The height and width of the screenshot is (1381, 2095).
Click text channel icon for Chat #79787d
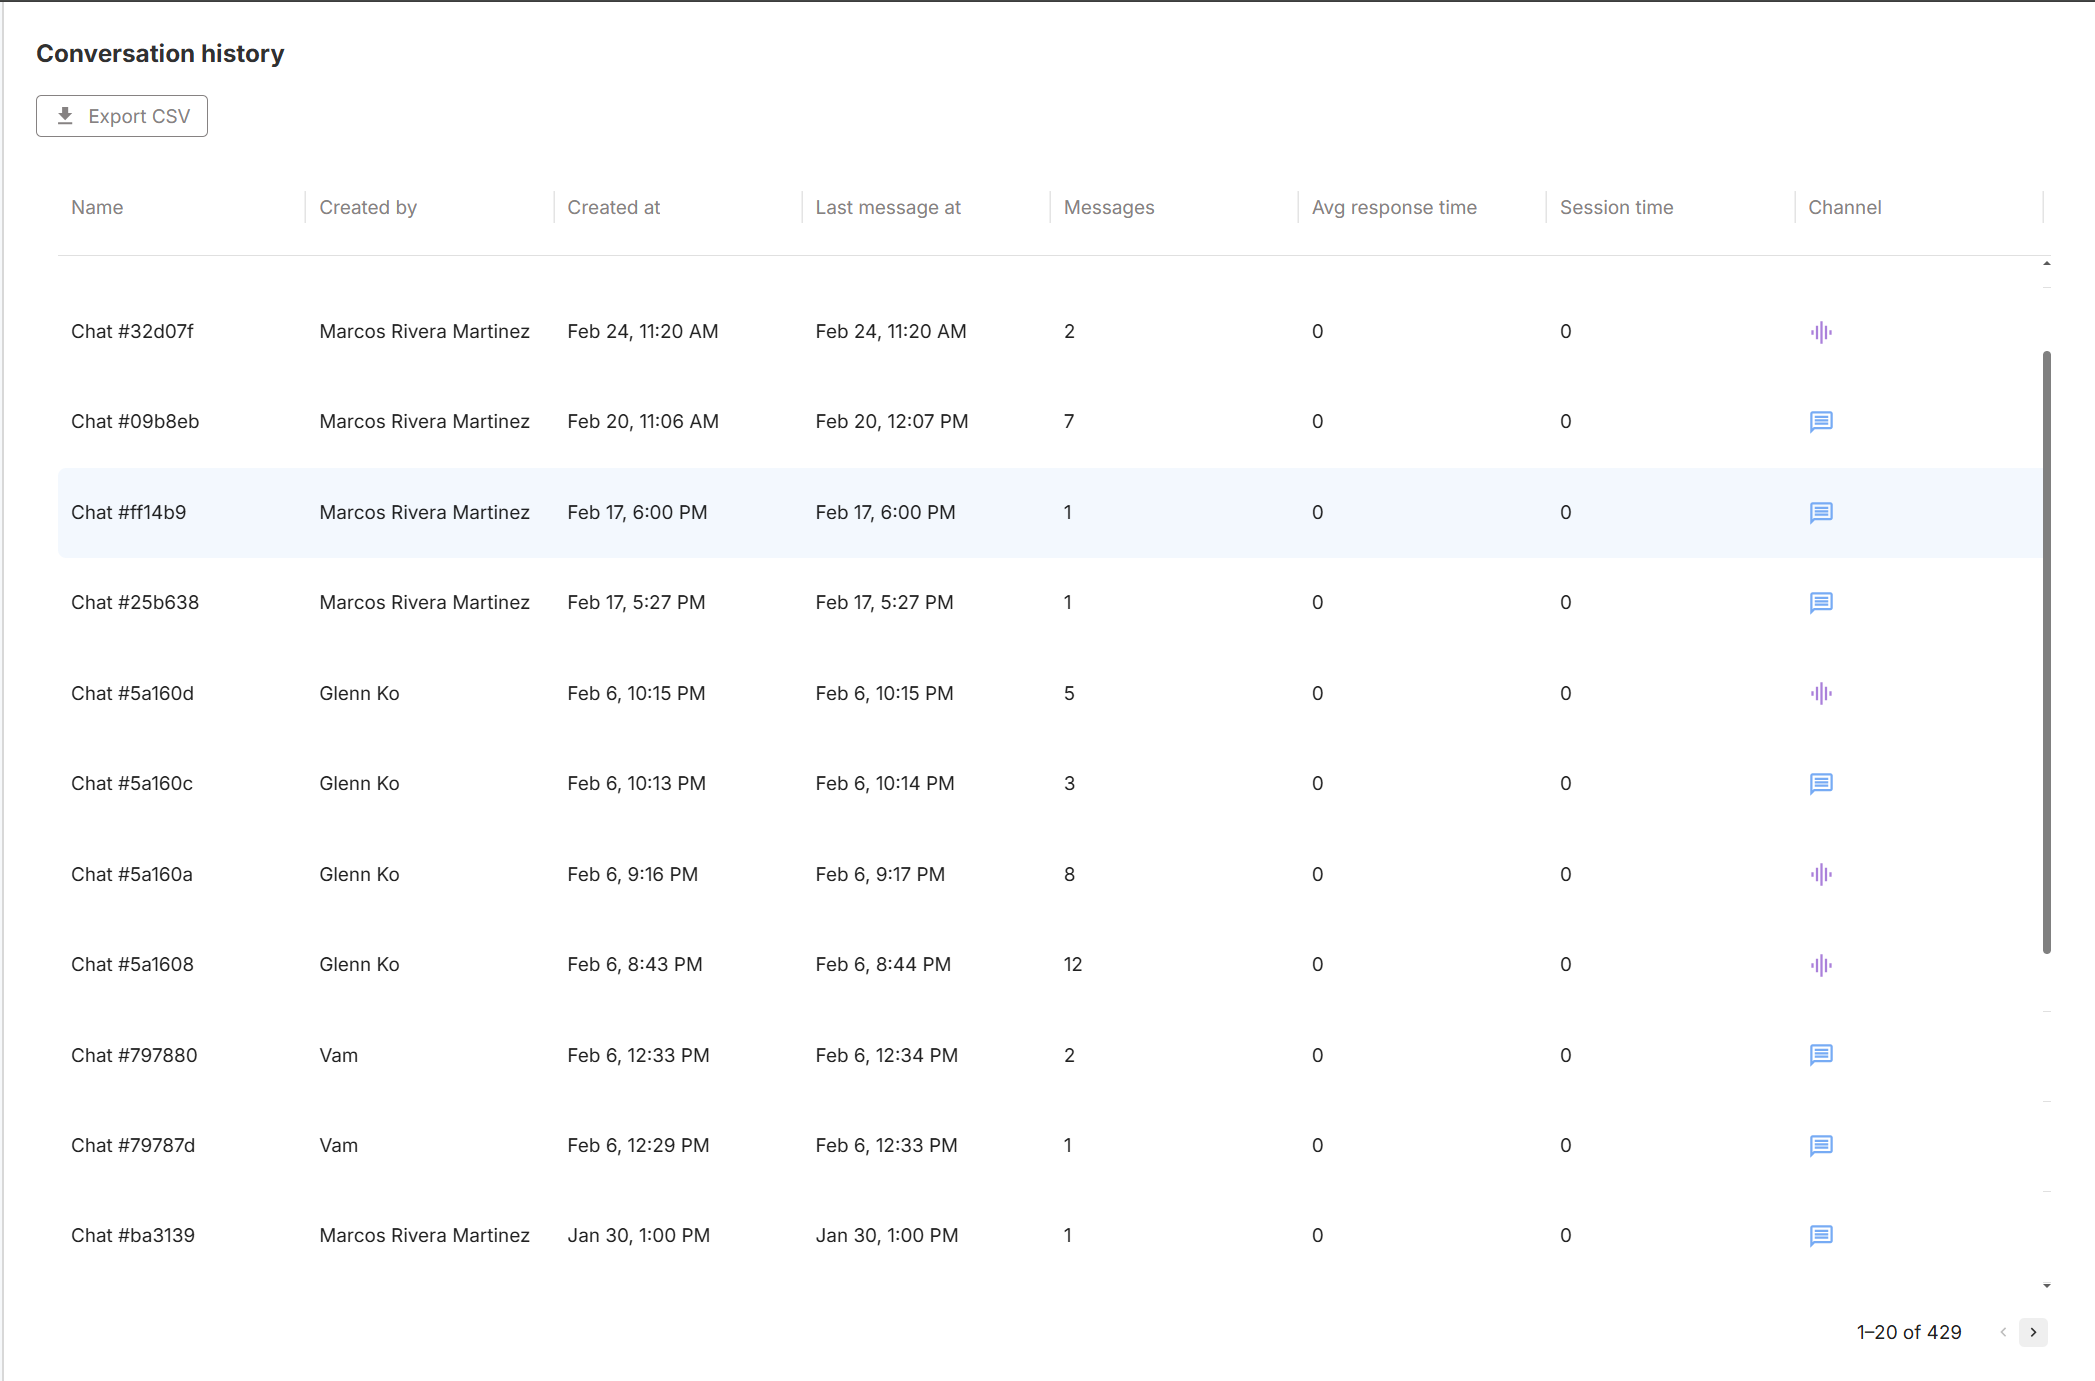(1821, 1146)
